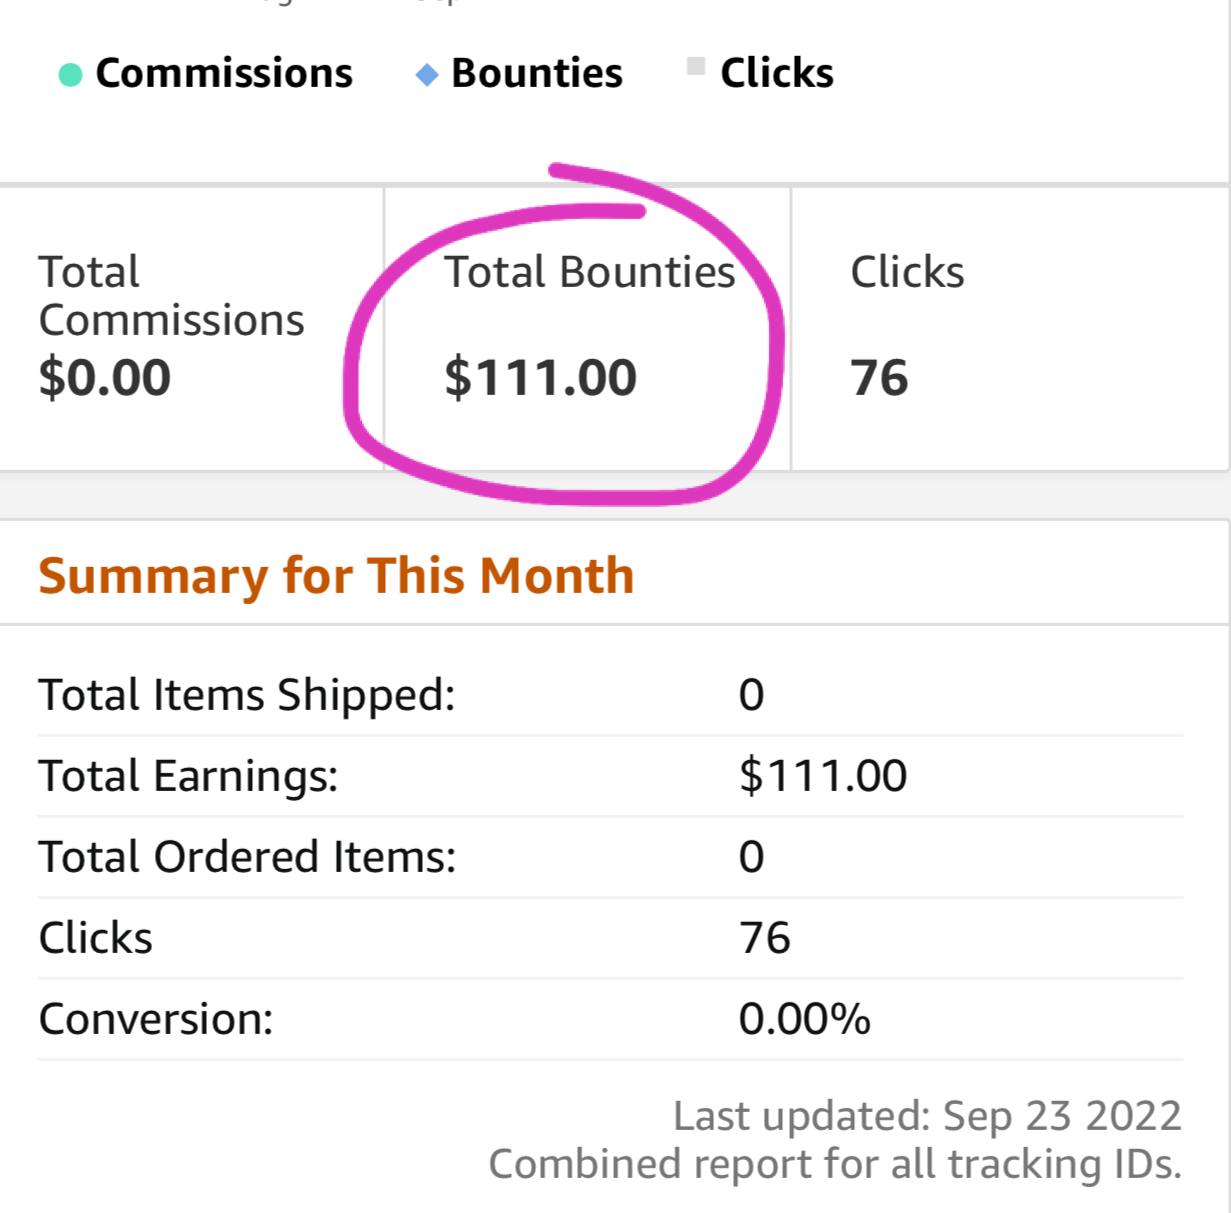Toggle the Bounties series label
This screenshot has width=1231, height=1213.
tap(537, 73)
